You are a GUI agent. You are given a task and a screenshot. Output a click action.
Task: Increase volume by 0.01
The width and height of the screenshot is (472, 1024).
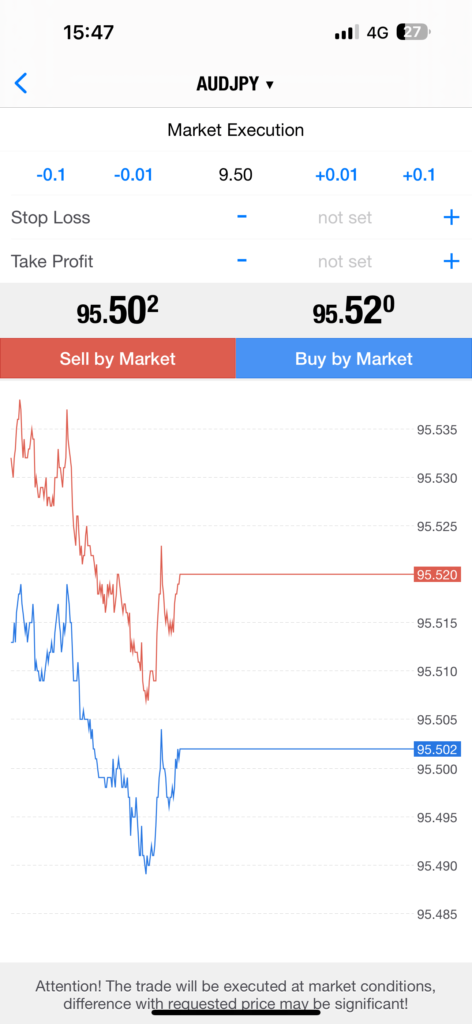[x=336, y=175]
